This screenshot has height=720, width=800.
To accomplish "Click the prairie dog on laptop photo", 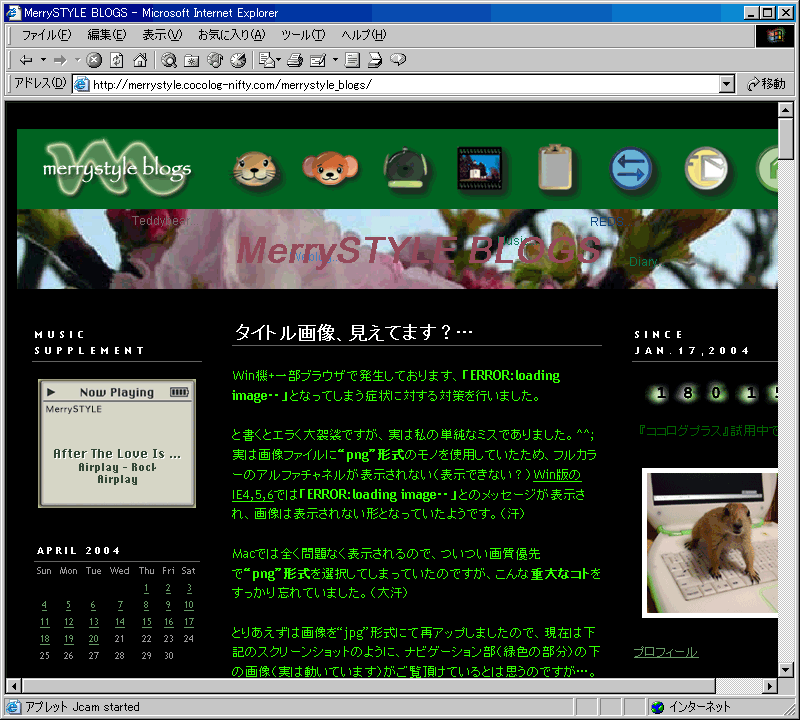I will (710, 543).
